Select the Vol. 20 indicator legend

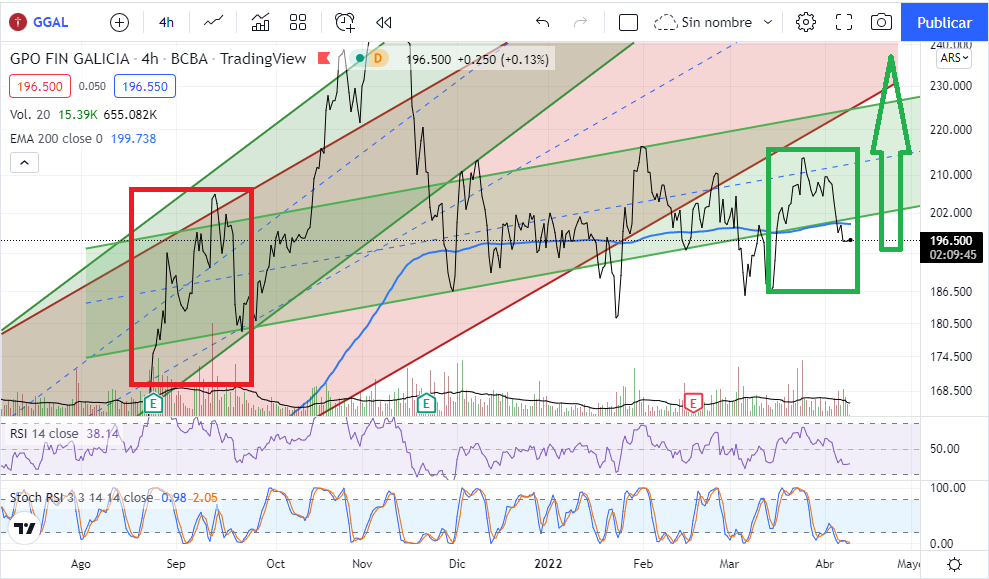pos(30,115)
